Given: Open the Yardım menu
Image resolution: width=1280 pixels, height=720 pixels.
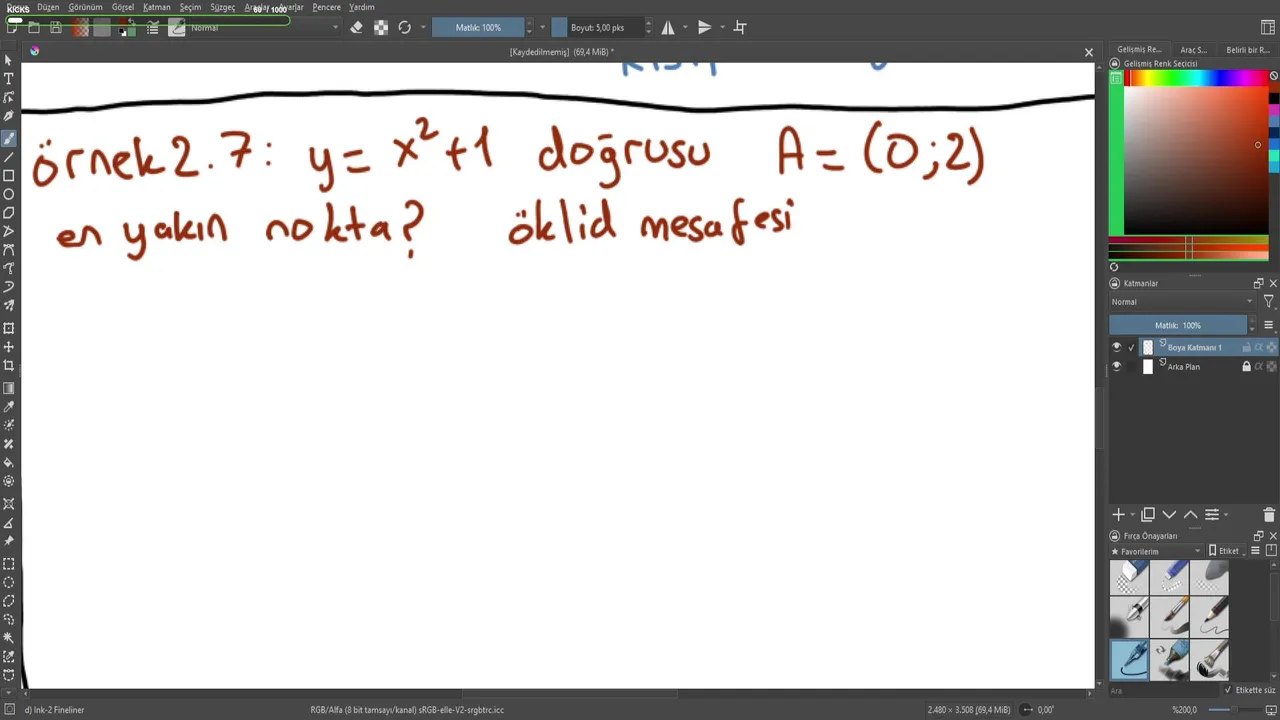Looking at the screenshot, I should (362, 7).
